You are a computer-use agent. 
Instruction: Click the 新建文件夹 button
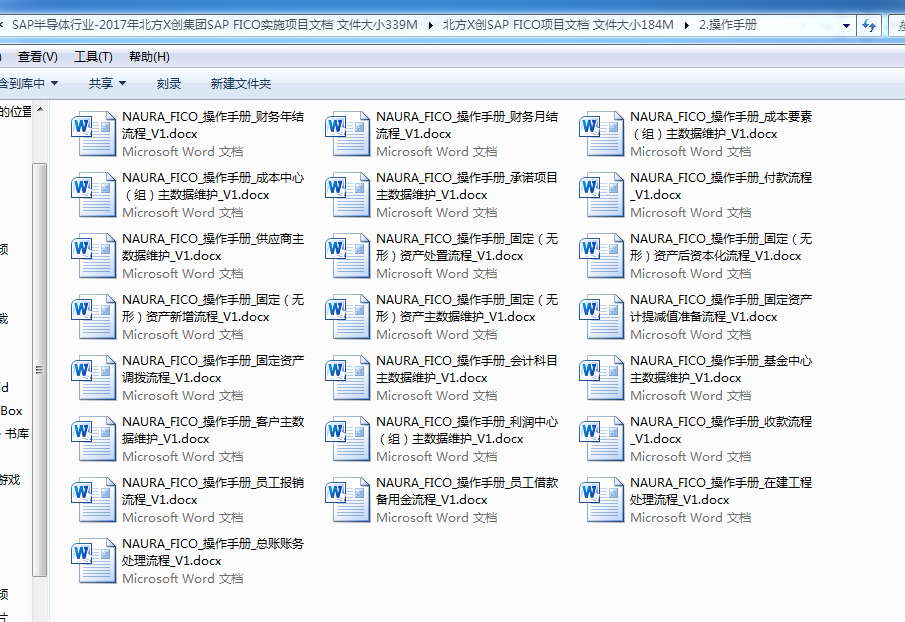tap(241, 84)
